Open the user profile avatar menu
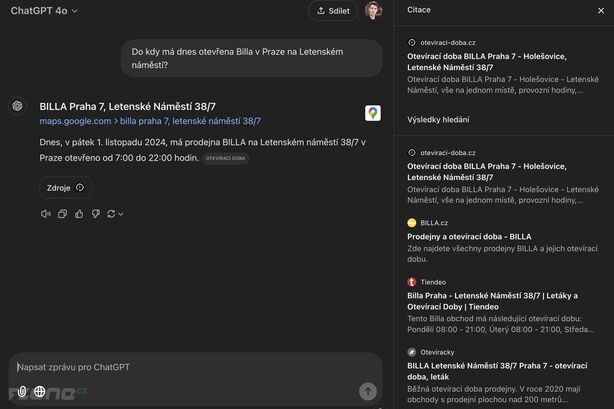This screenshot has width=614, height=409. pyautogui.click(x=373, y=11)
